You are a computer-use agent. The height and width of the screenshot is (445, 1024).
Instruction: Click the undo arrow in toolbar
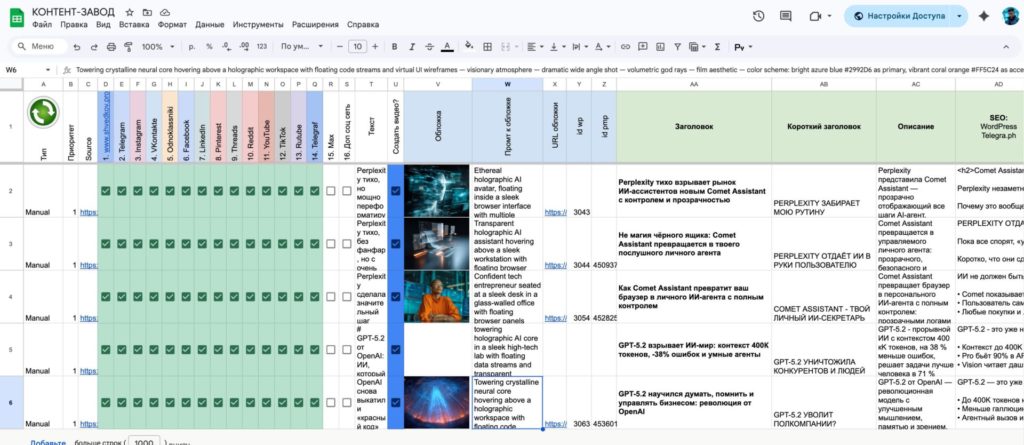coord(77,47)
